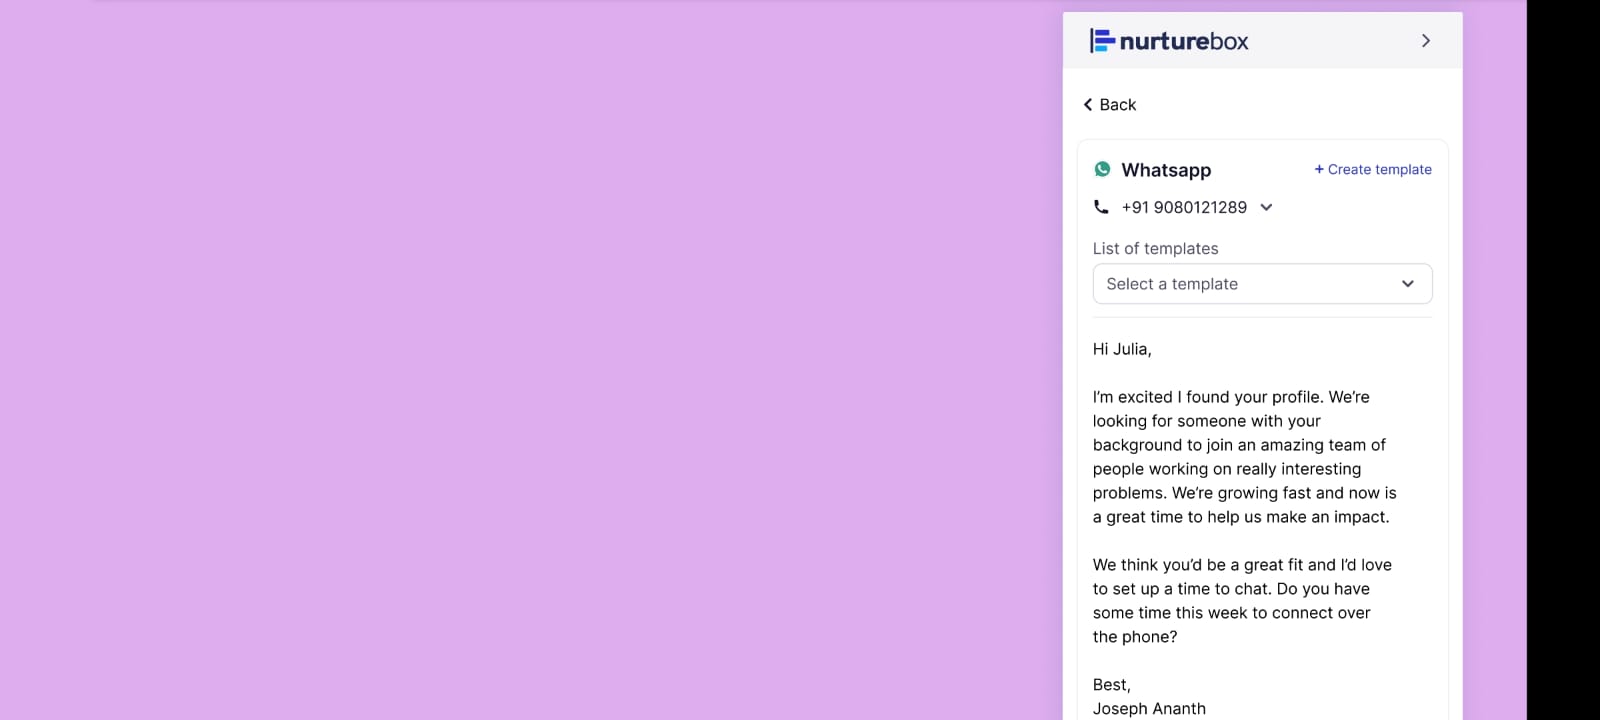The height and width of the screenshot is (720, 1600).
Task: Click the paragraph starting I'm excited
Action: click(x=1245, y=457)
